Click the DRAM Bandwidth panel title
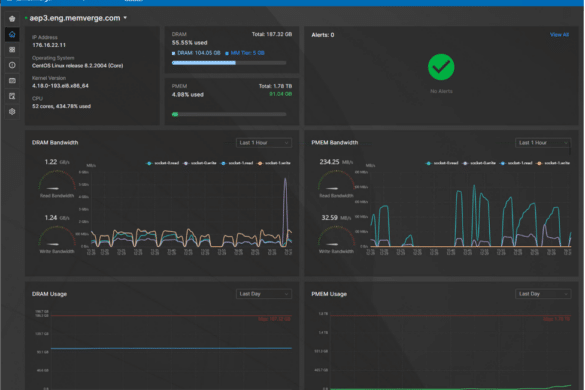 pyautogui.click(x=55, y=143)
